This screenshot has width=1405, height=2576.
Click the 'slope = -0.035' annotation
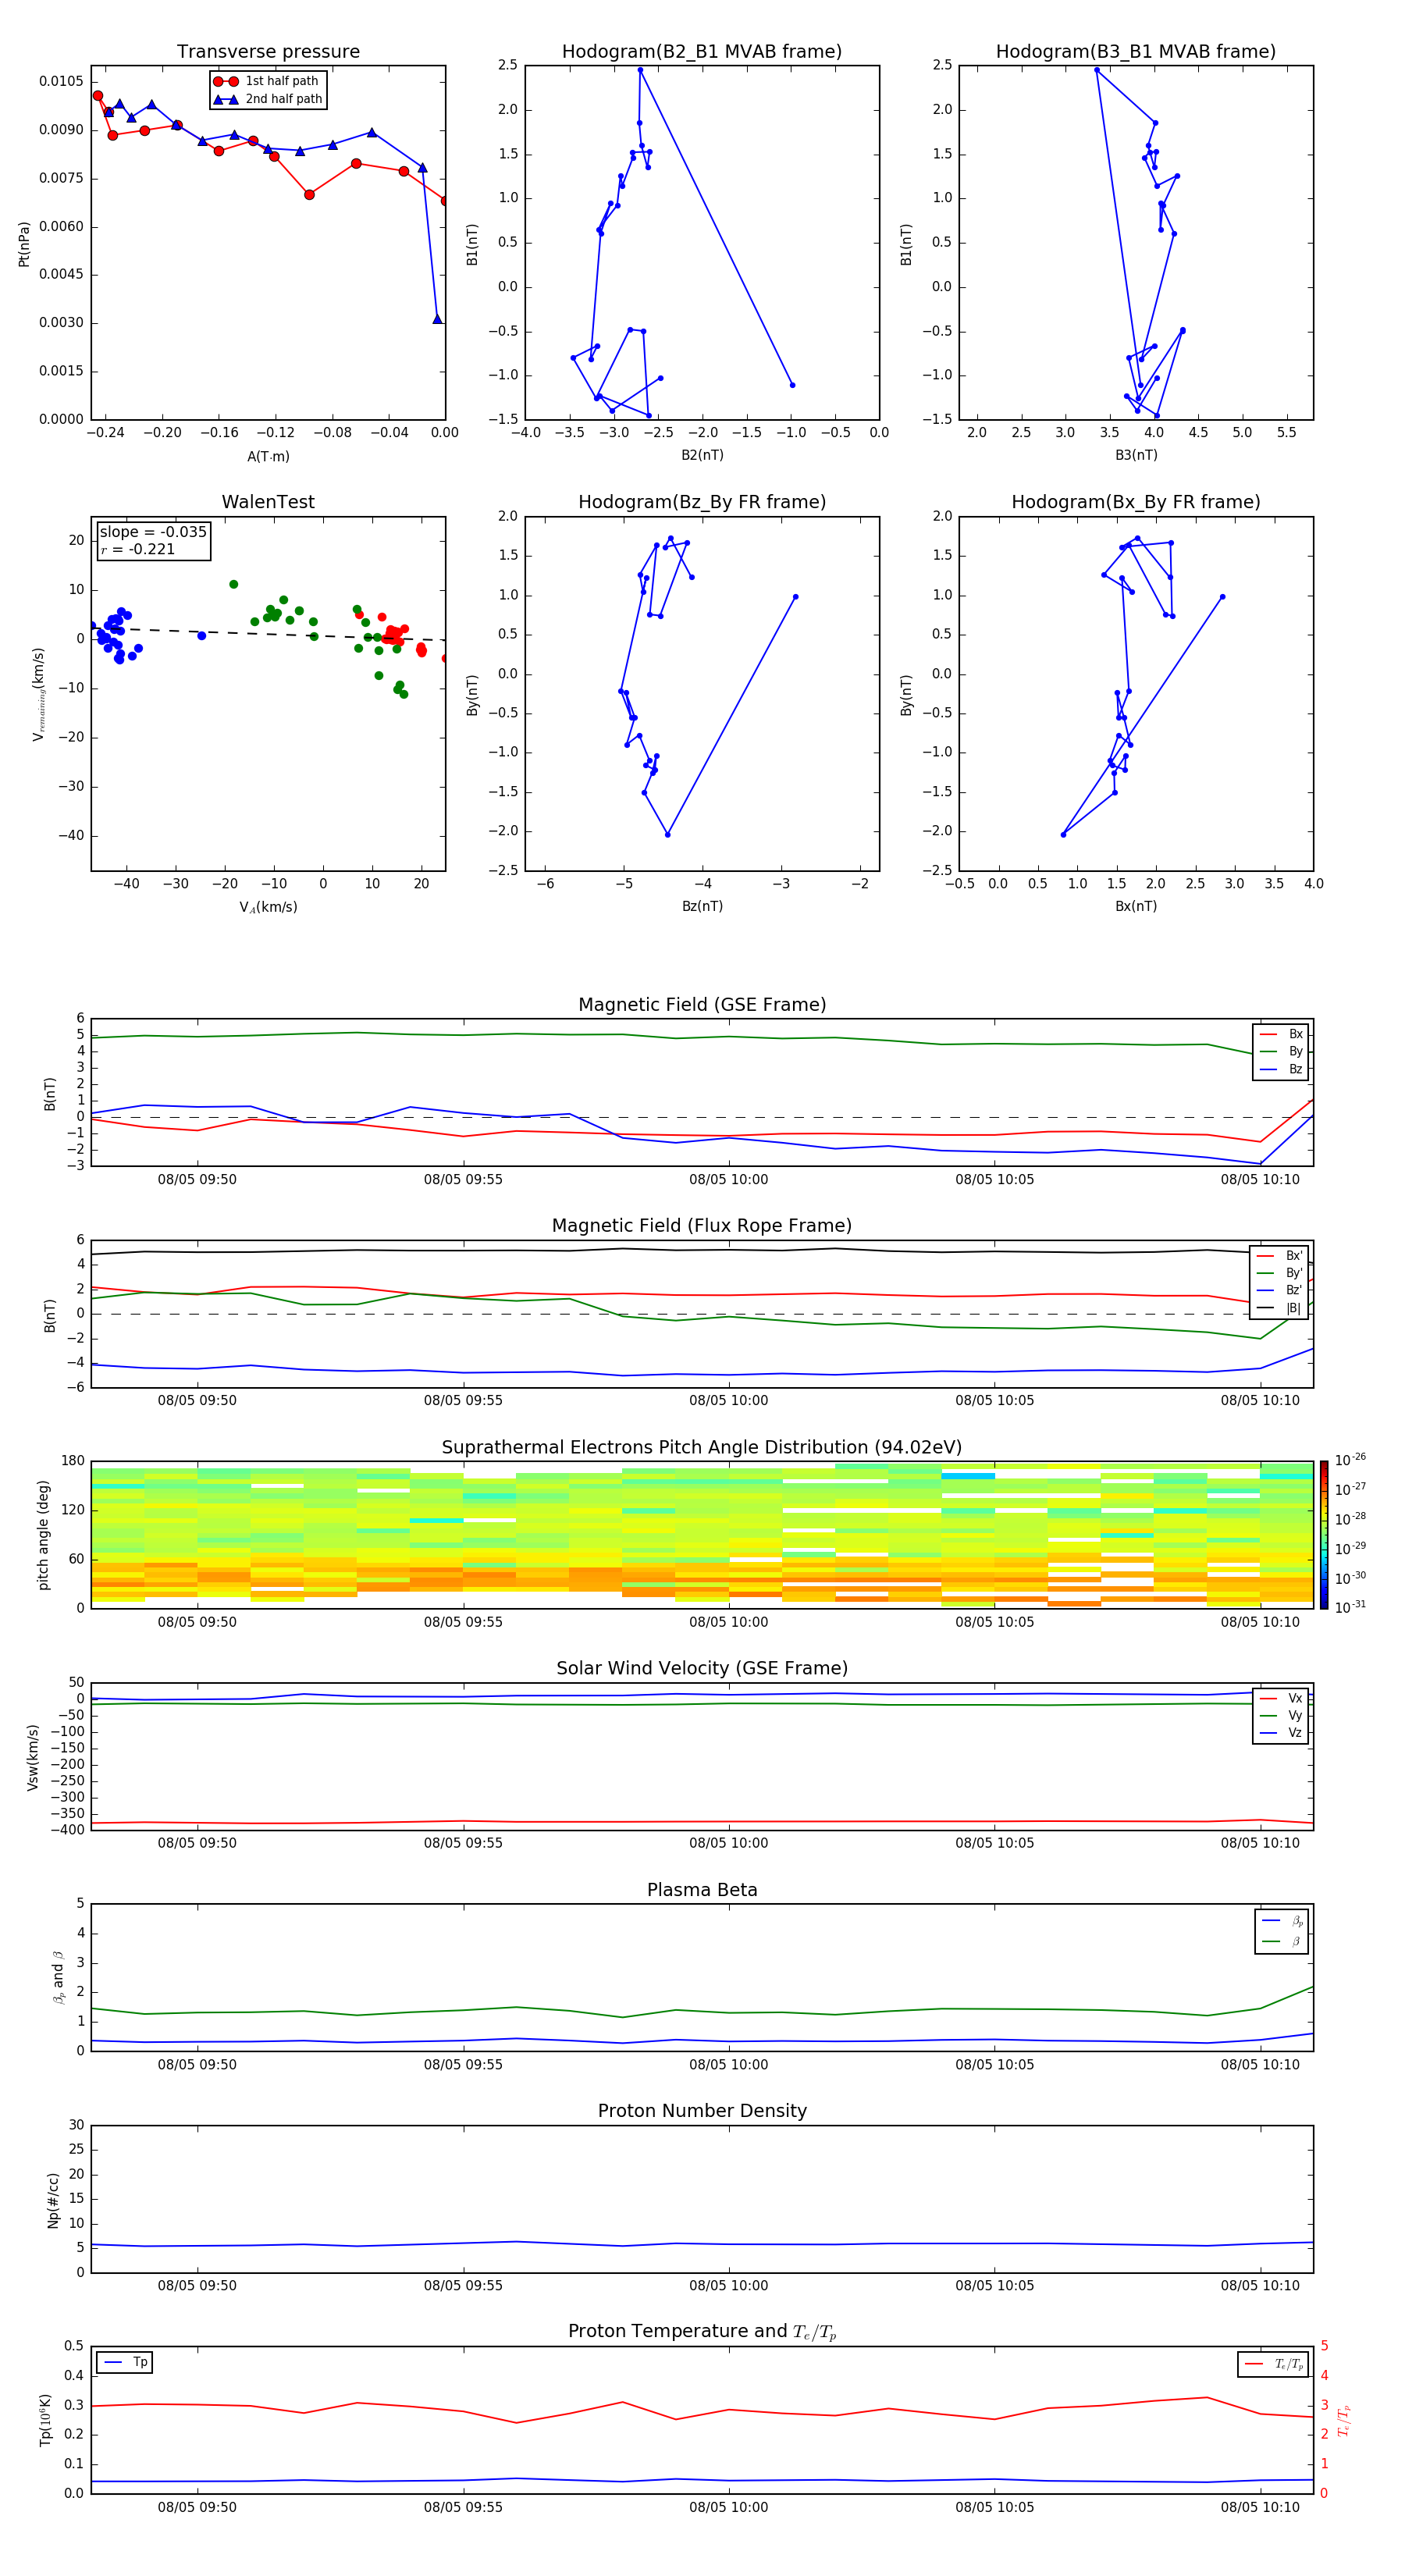coord(153,532)
